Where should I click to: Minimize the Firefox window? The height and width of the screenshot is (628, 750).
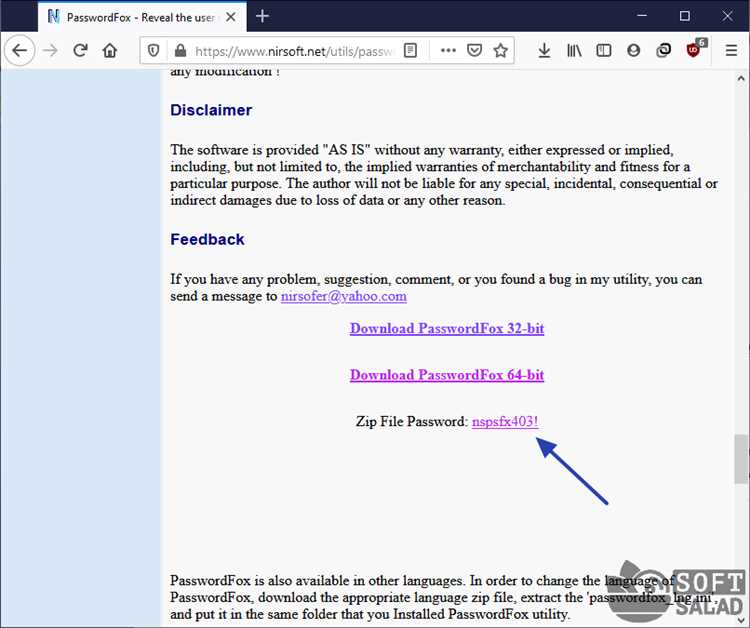[x=642, y=16]
